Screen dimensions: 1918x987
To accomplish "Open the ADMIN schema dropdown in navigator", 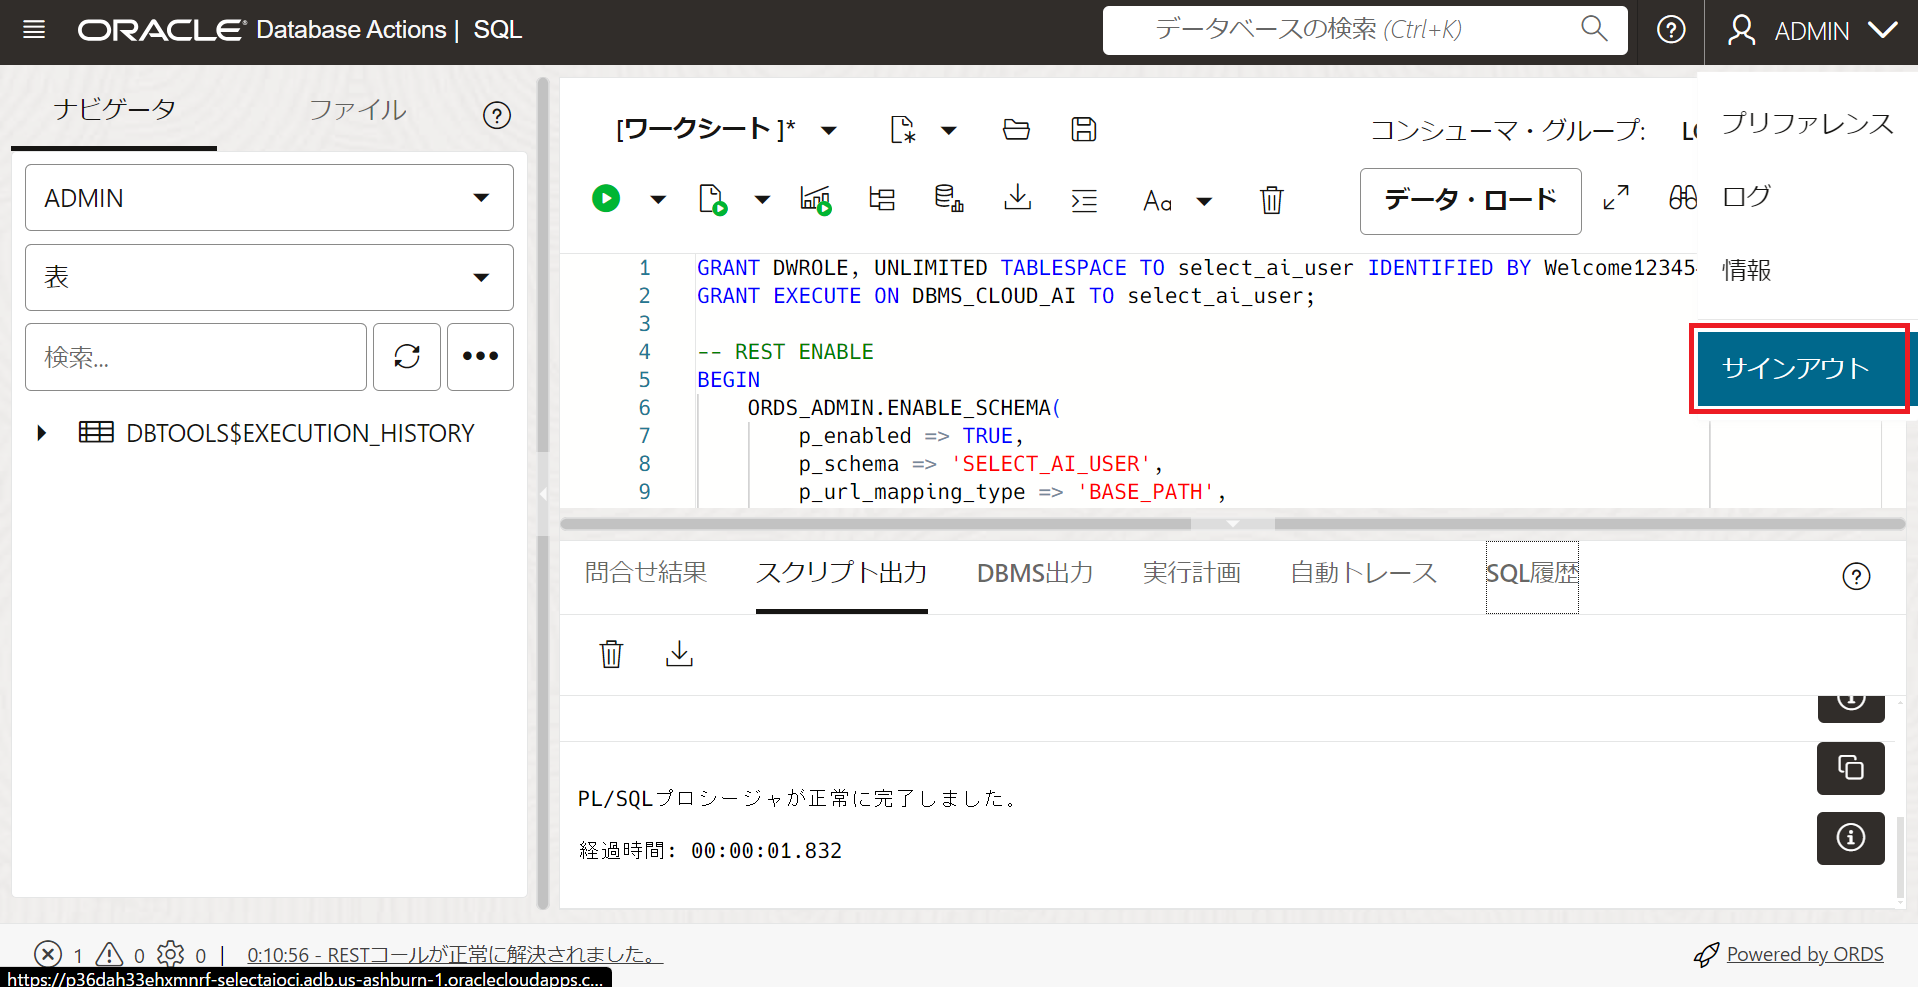I will click(269, 198).
